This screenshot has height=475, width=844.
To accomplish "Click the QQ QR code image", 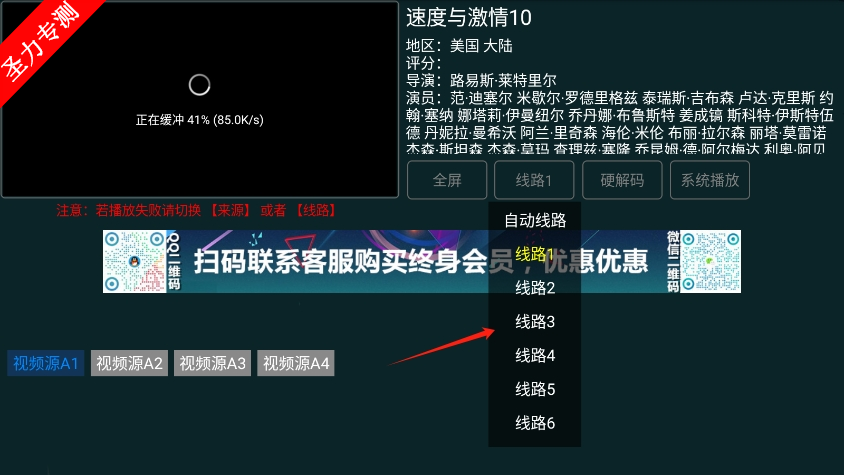I will coord(135,262).
